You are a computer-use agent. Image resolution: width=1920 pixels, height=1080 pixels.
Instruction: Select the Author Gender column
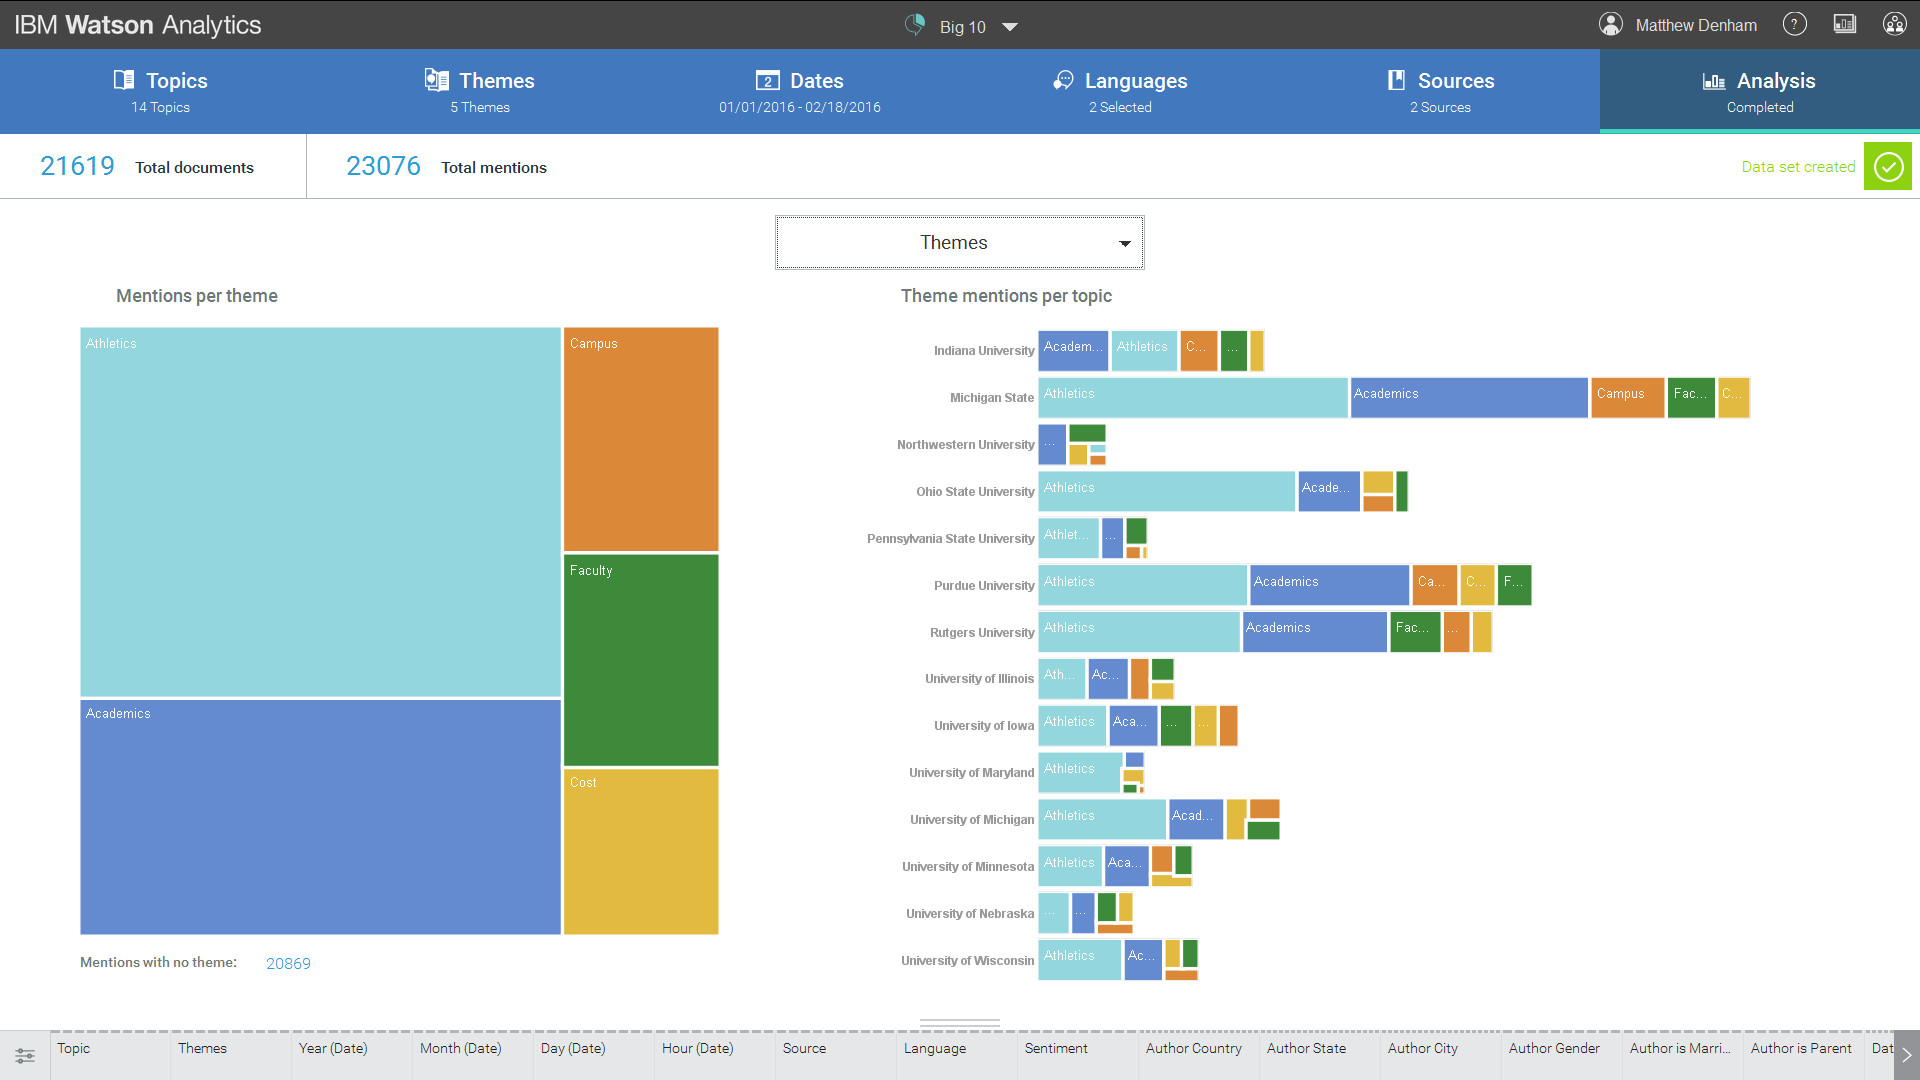[x=1562, y=1055]
